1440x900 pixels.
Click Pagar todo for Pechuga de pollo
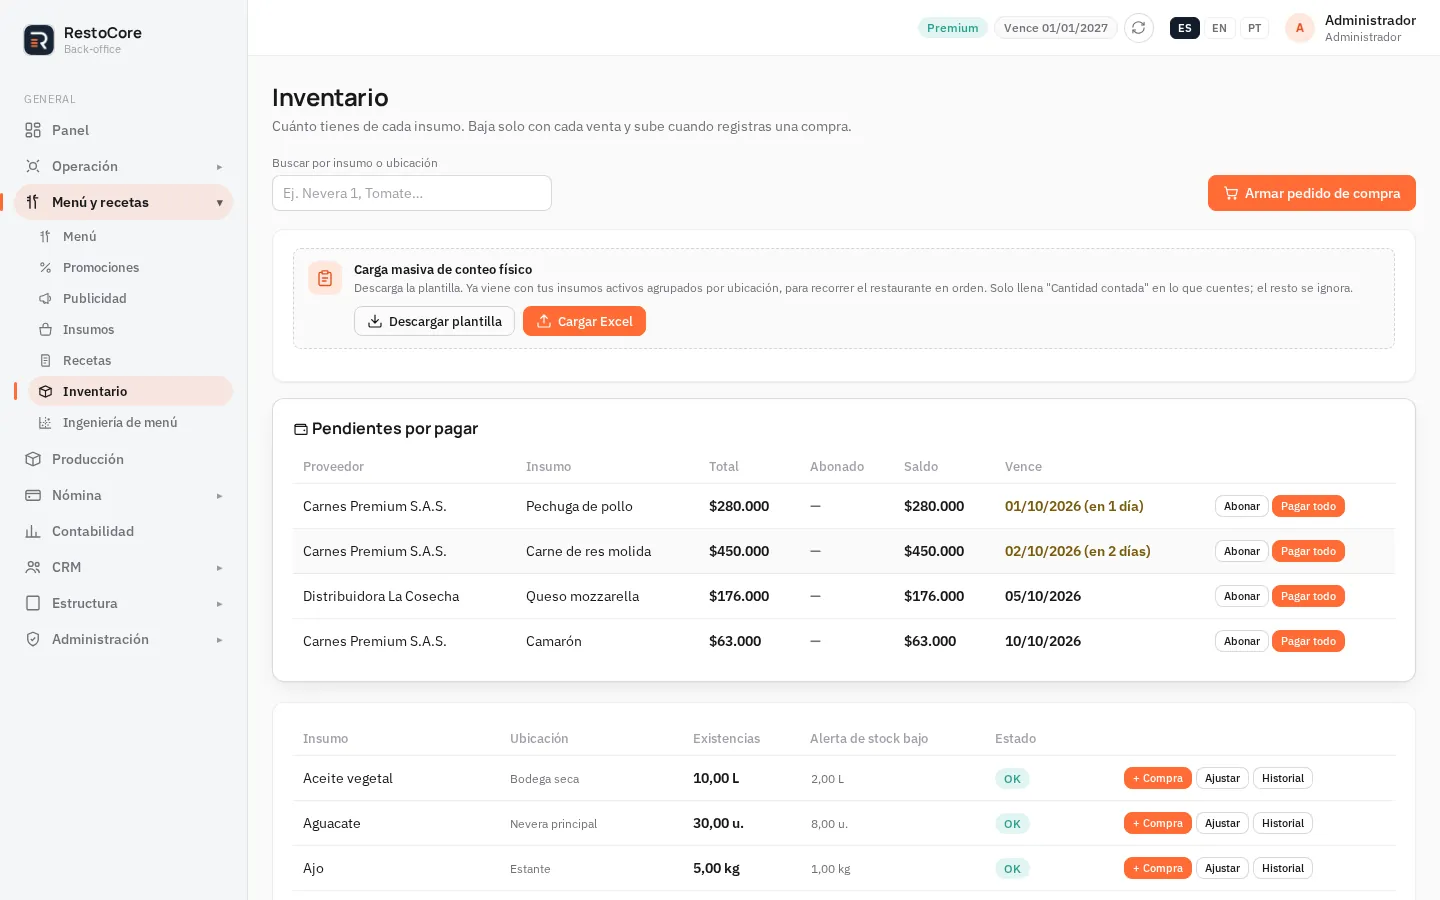point(1308,506)
